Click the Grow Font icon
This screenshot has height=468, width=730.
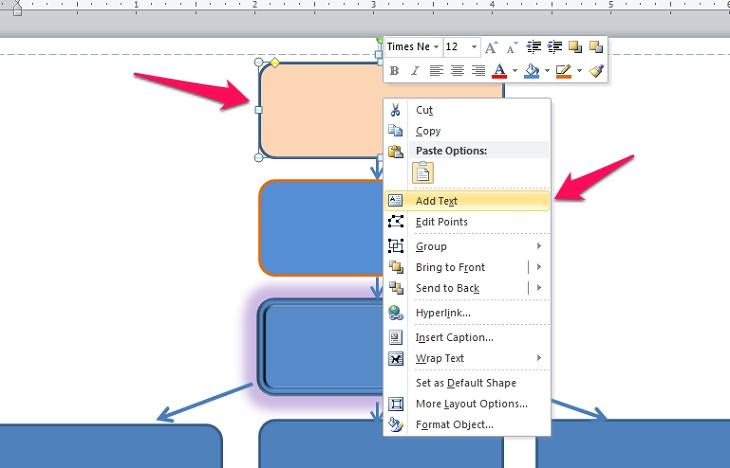(491, 47)
